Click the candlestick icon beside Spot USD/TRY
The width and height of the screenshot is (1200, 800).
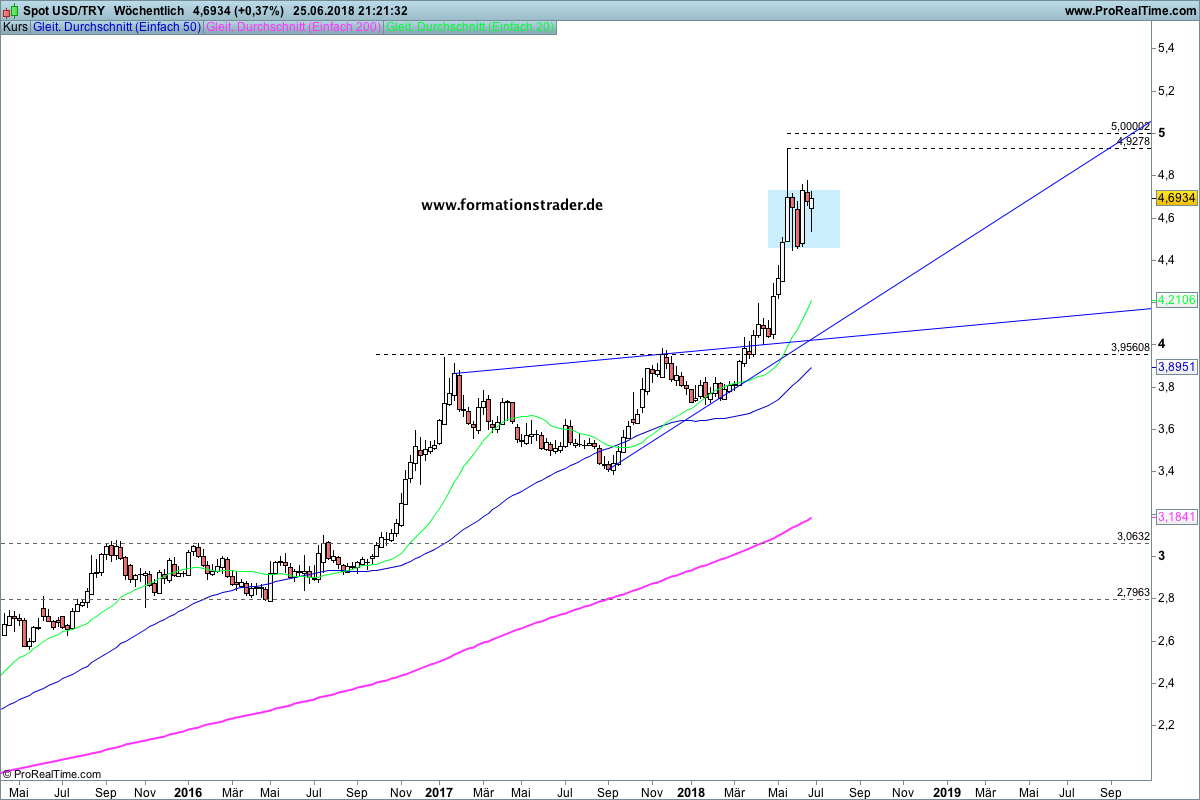(x=12, y=10)
